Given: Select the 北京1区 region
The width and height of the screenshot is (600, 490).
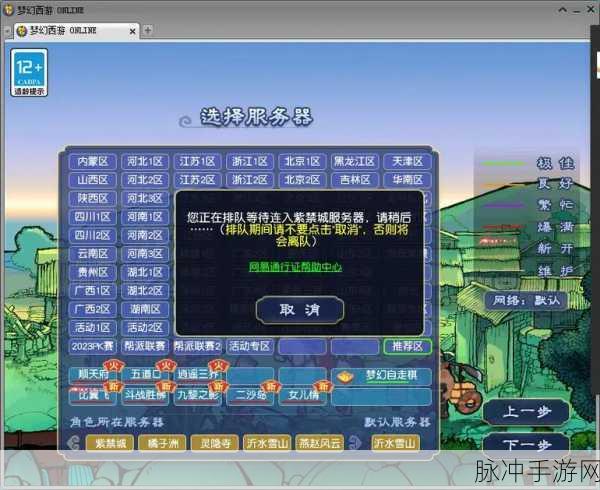Looking at the screenshot, I should tap(302, 161).
